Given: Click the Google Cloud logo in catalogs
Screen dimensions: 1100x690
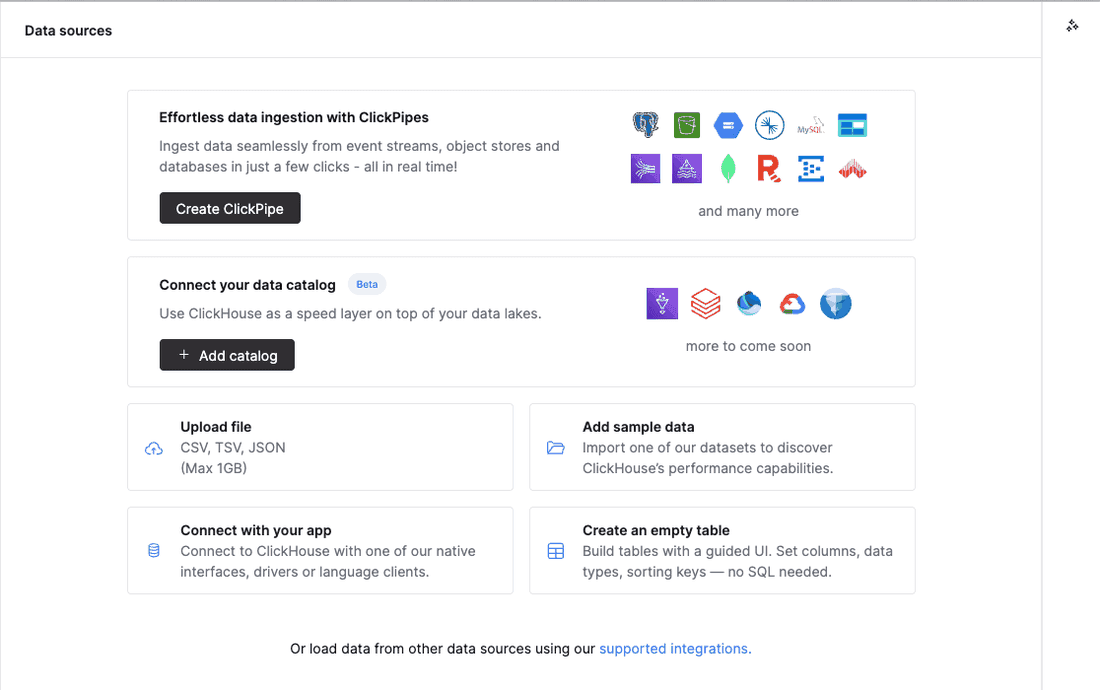Looking at the screenshot, I should pyautogui.click(x=792, y=304).
